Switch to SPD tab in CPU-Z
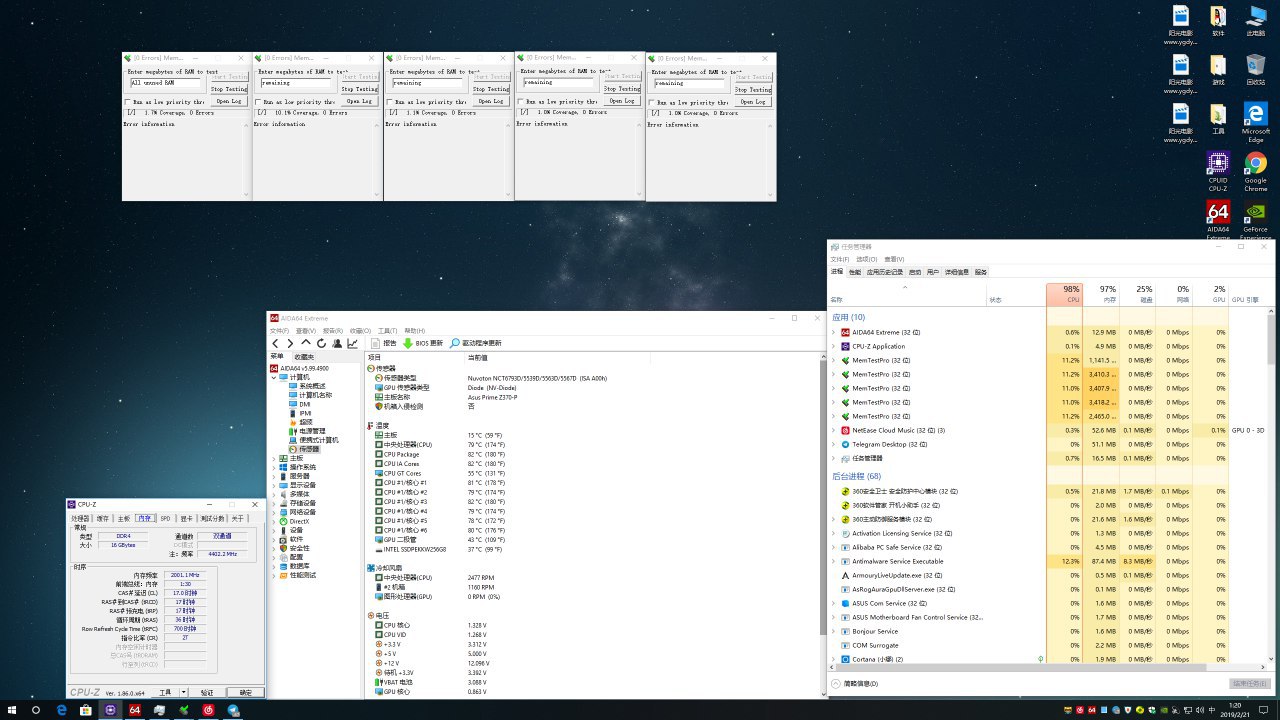 coord(165,519)
